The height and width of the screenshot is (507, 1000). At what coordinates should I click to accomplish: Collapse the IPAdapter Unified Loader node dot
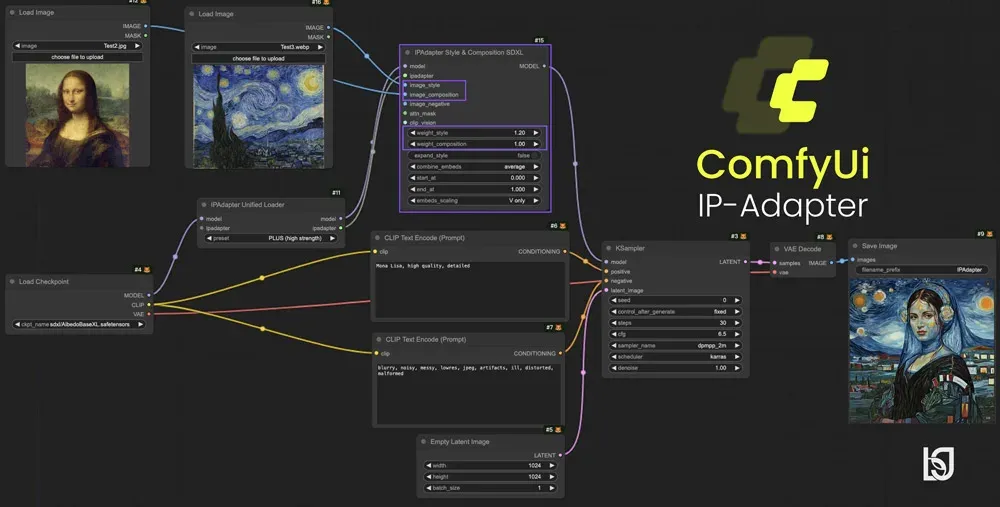(204, 205)
